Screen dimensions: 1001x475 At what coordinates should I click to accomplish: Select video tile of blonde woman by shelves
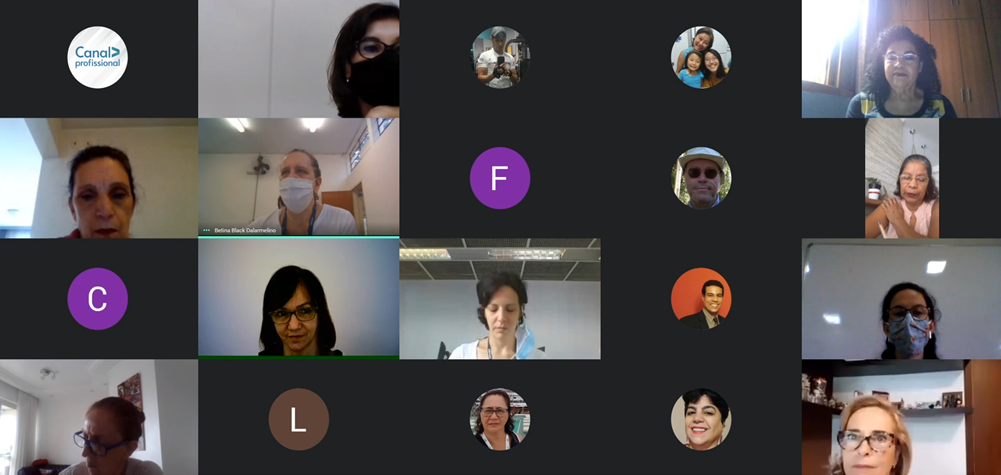(901, 418)
